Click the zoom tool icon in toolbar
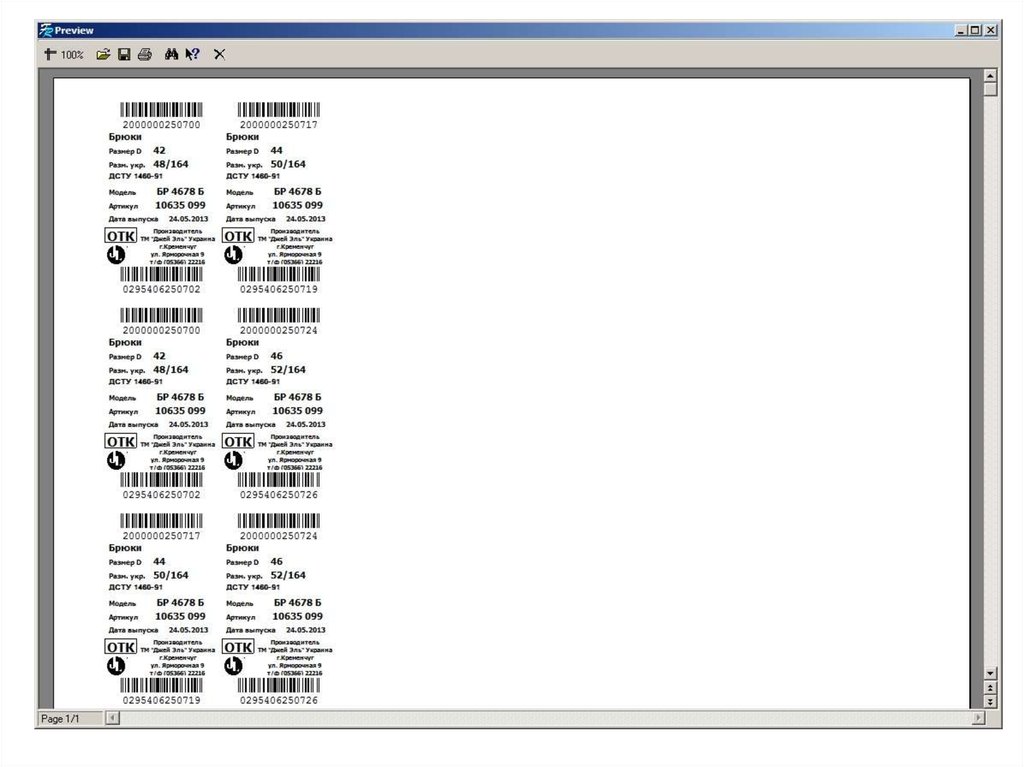Image resolution: width=1024 pixels, height=767 pixels. coord(48,54)
